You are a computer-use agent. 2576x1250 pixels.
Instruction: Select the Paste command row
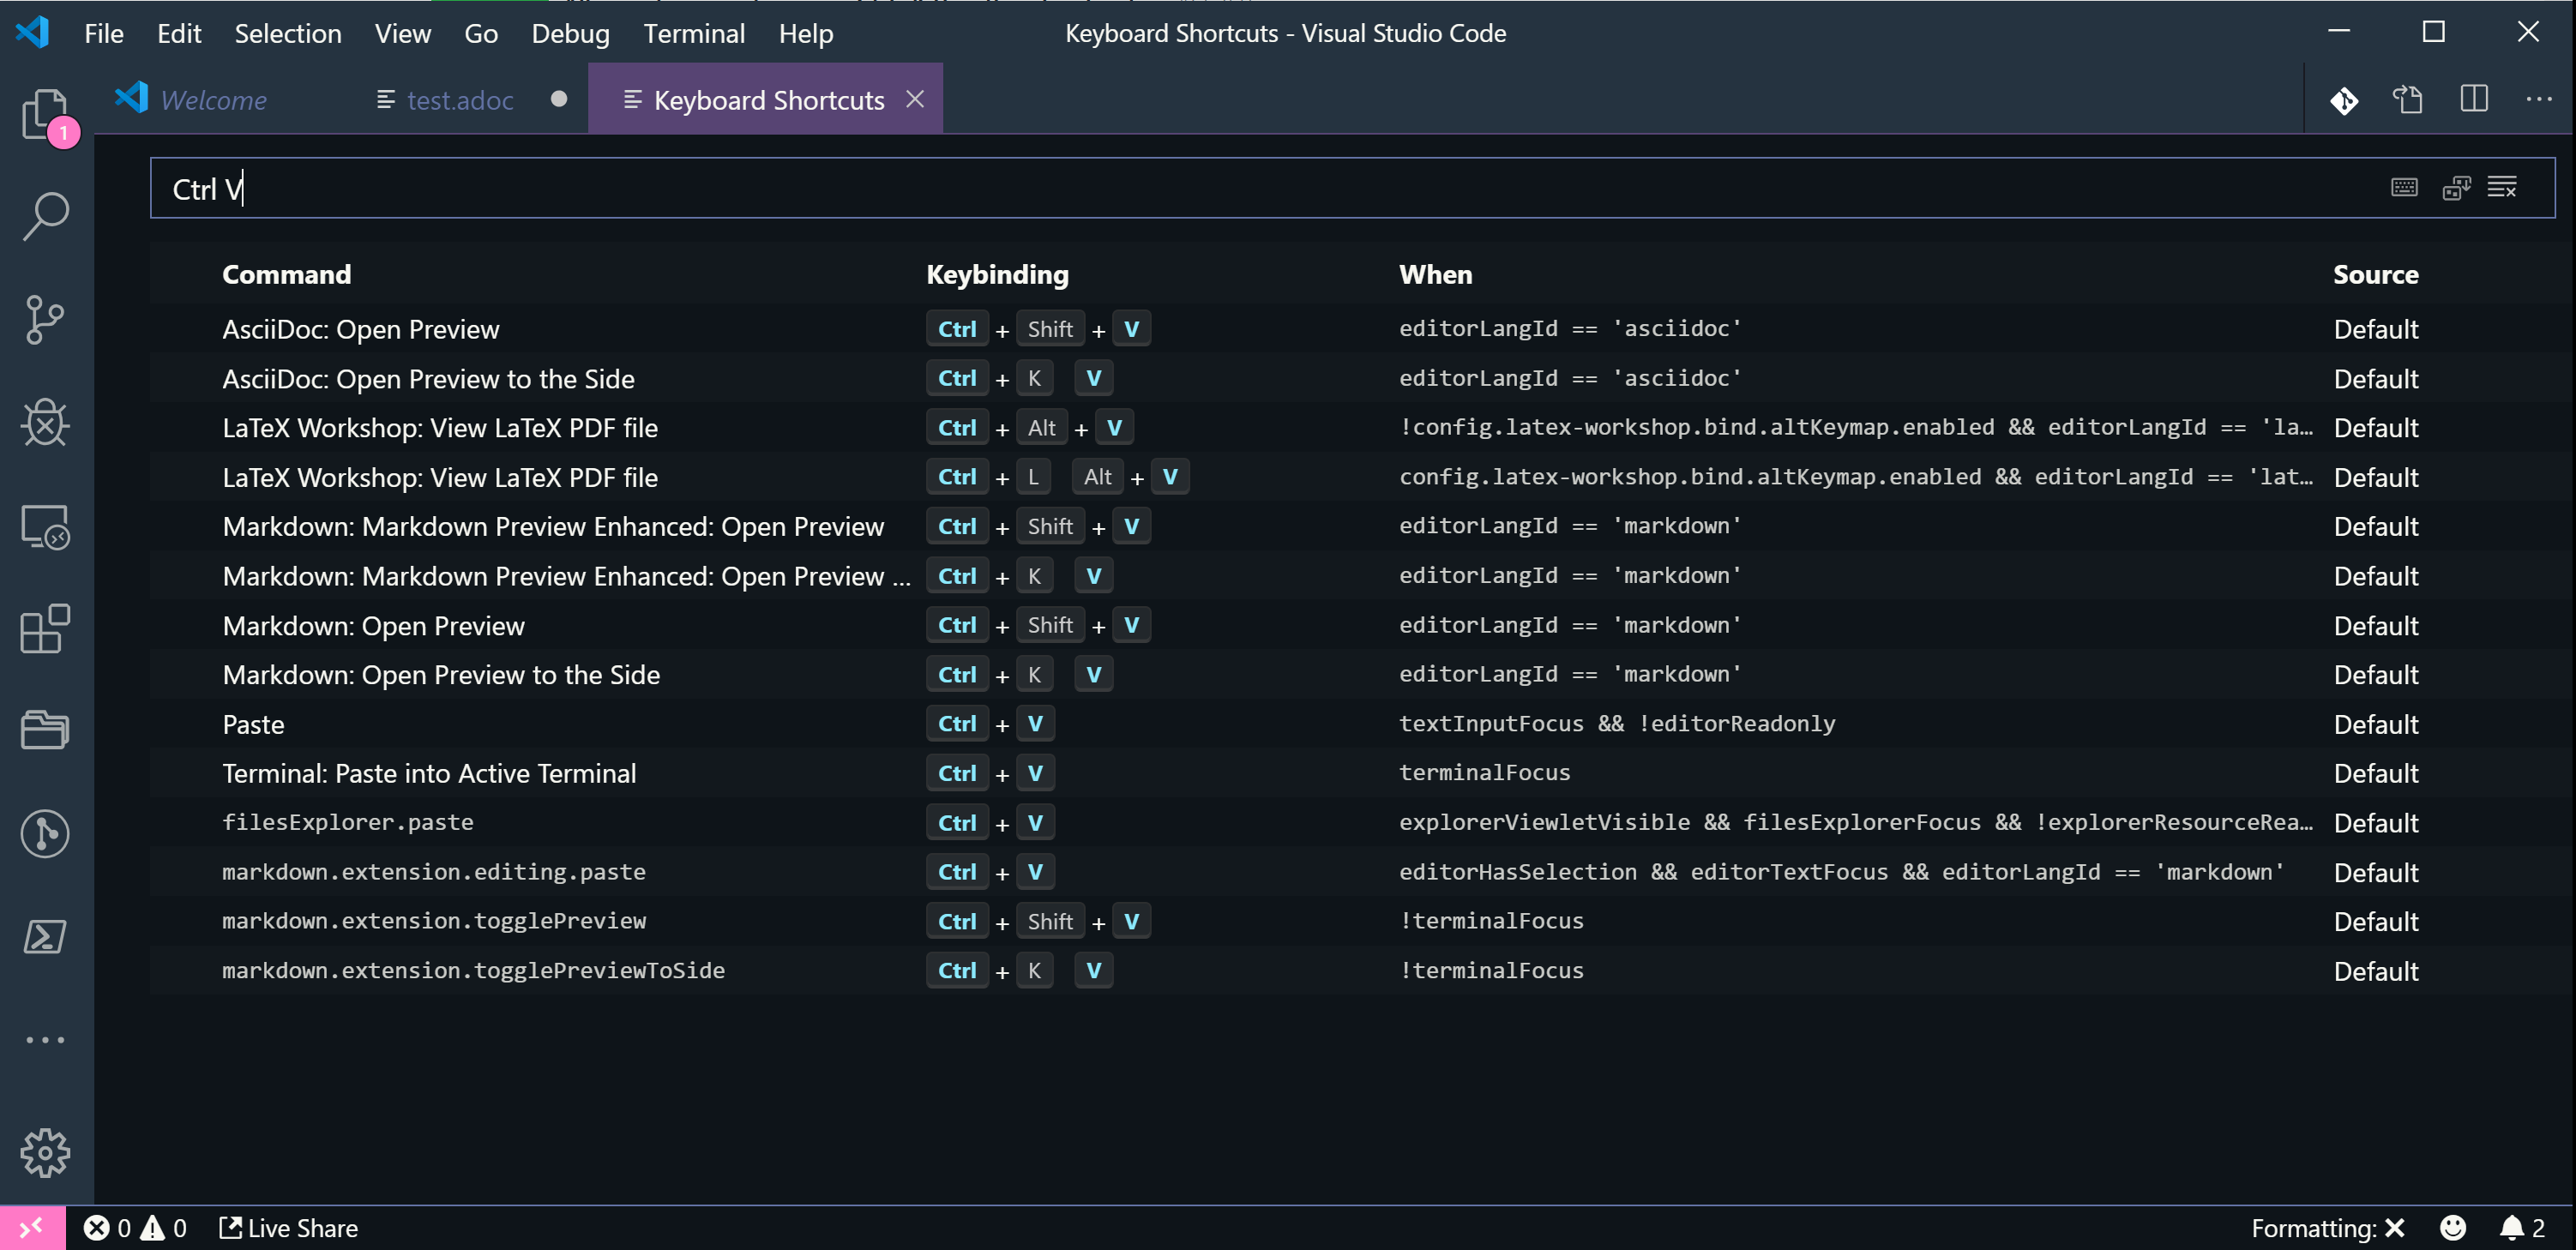tap(253, 724)
